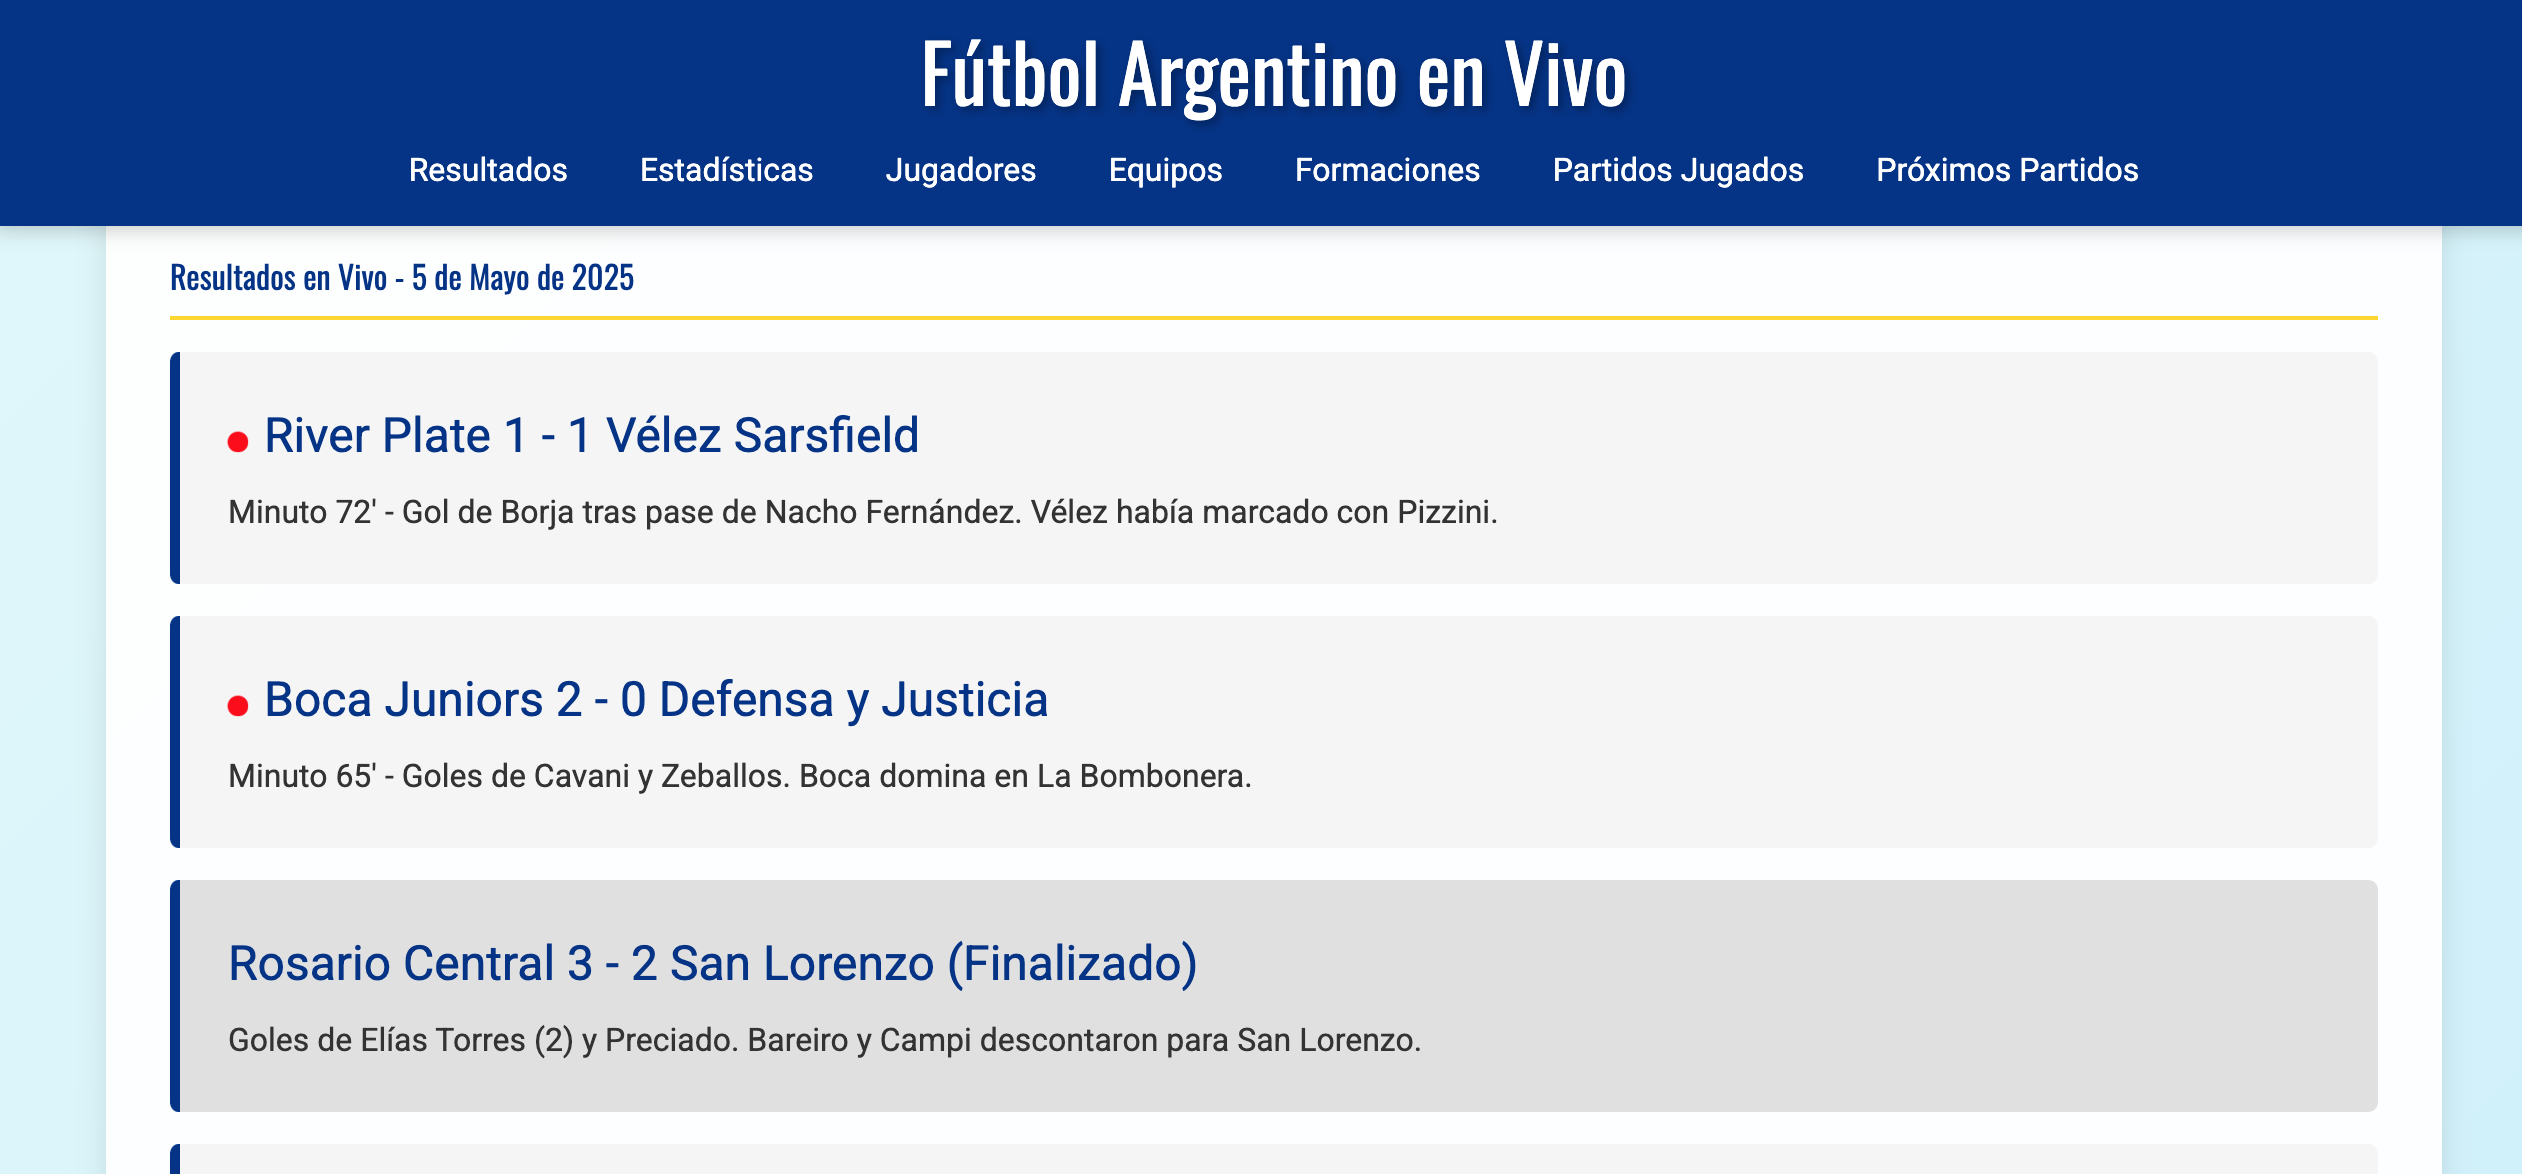Open Boca Juniors 2 - 0 Defensa y Justicia match

click(656, 700)
